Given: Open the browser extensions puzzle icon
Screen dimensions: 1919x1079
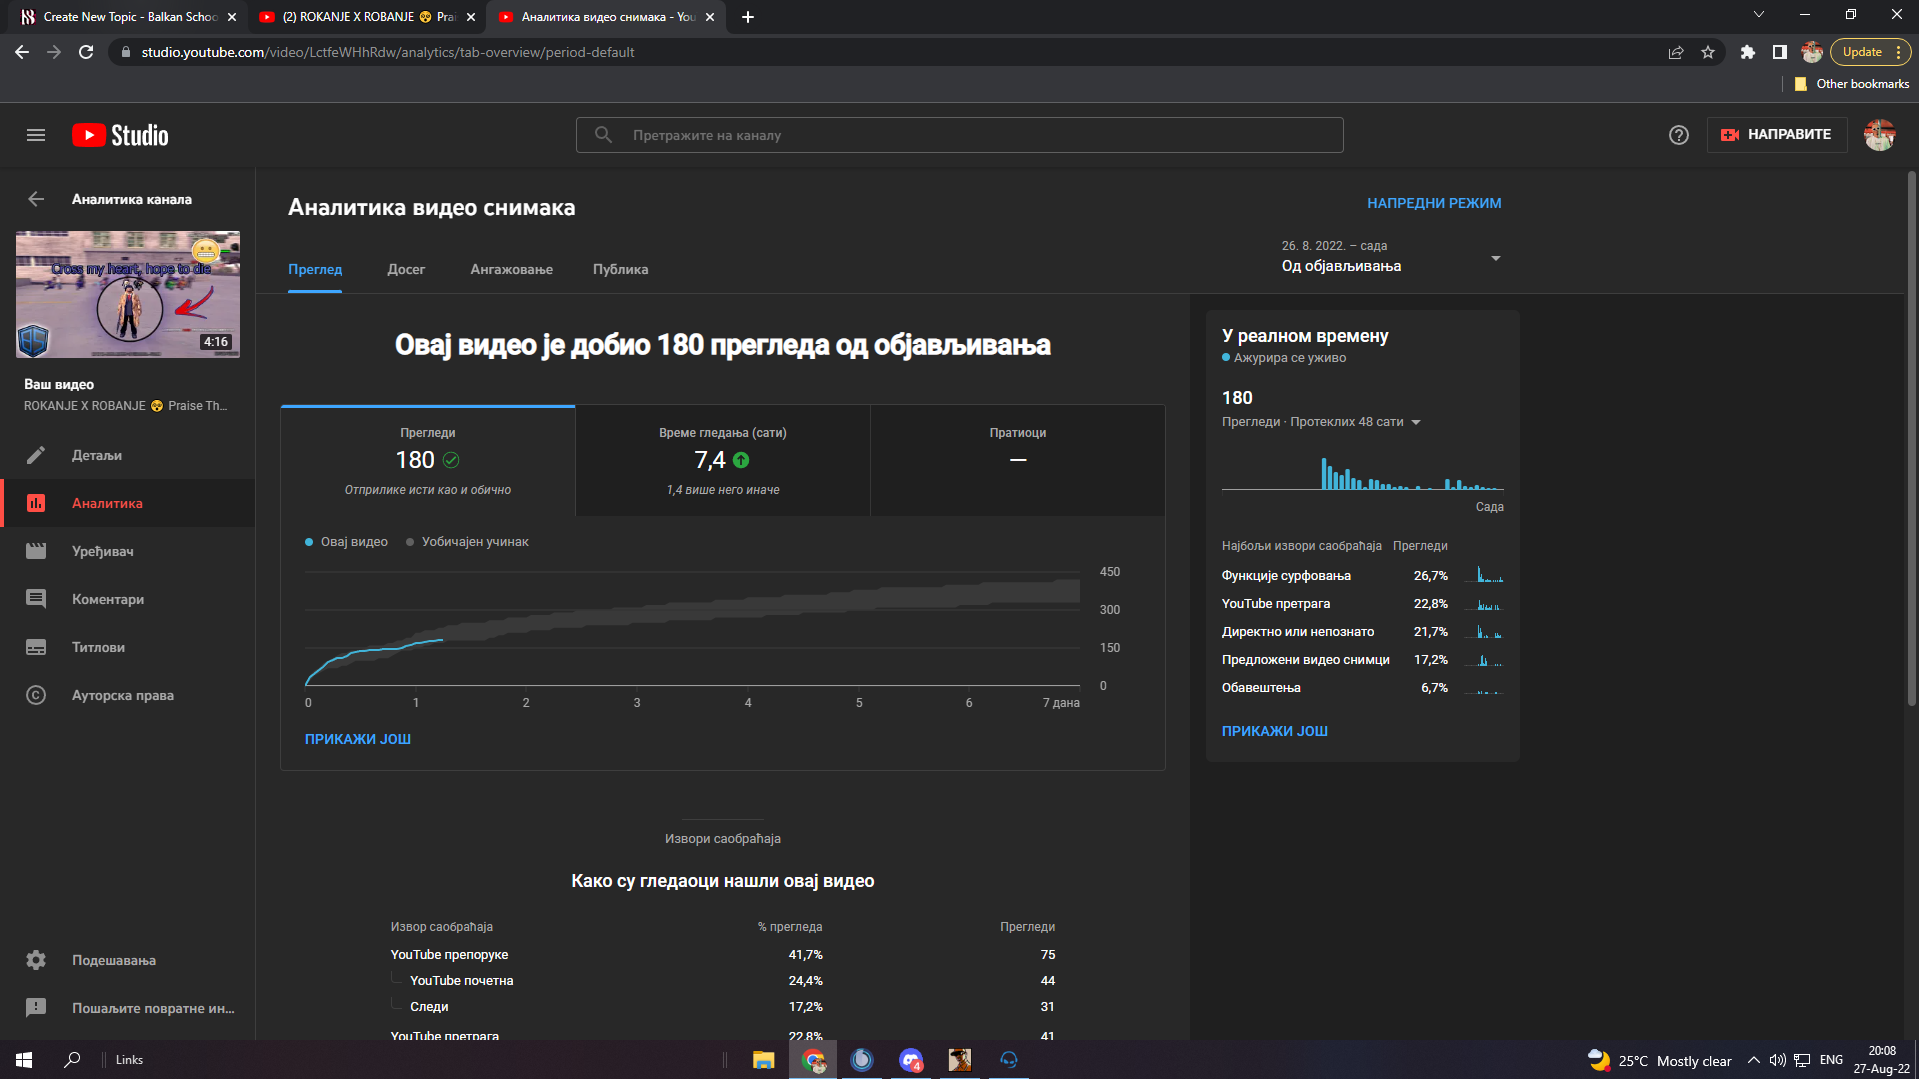Looking at the screenshot, I should click(1748, 52).
